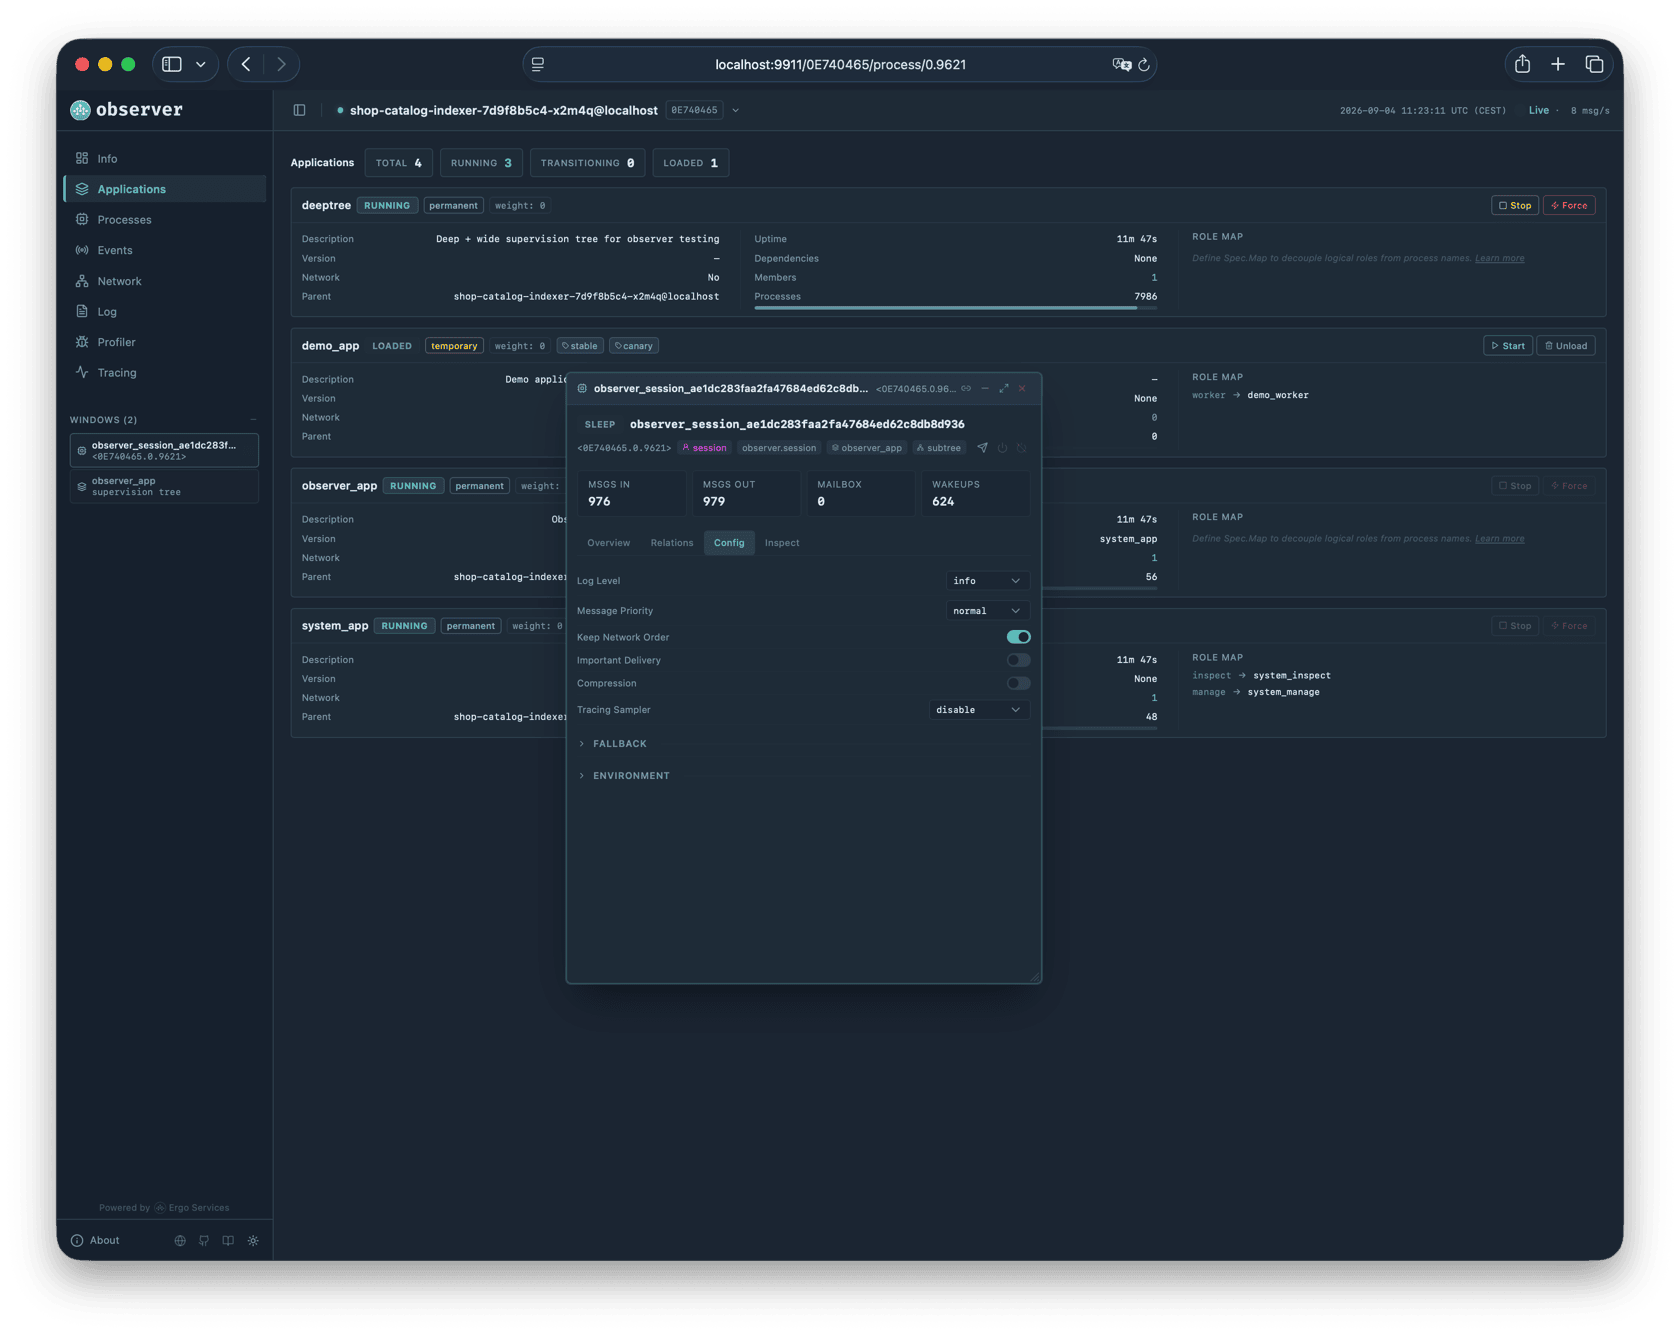Click Learn more link in deeptree role map
The height and width of the screenshot is (1335, 1680).
pyautogui.click(x=1499, y=258)
